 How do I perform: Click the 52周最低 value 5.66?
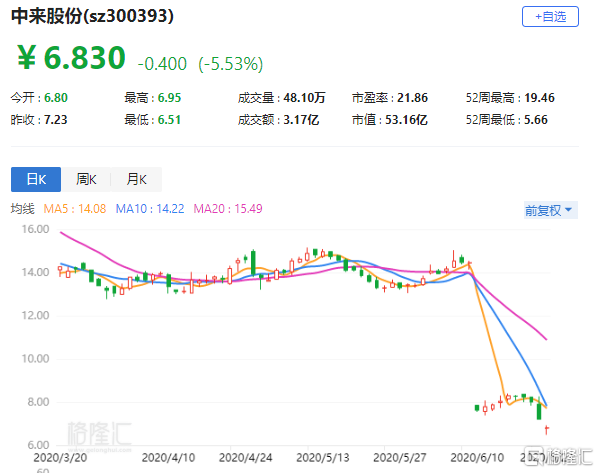point(536,120)
